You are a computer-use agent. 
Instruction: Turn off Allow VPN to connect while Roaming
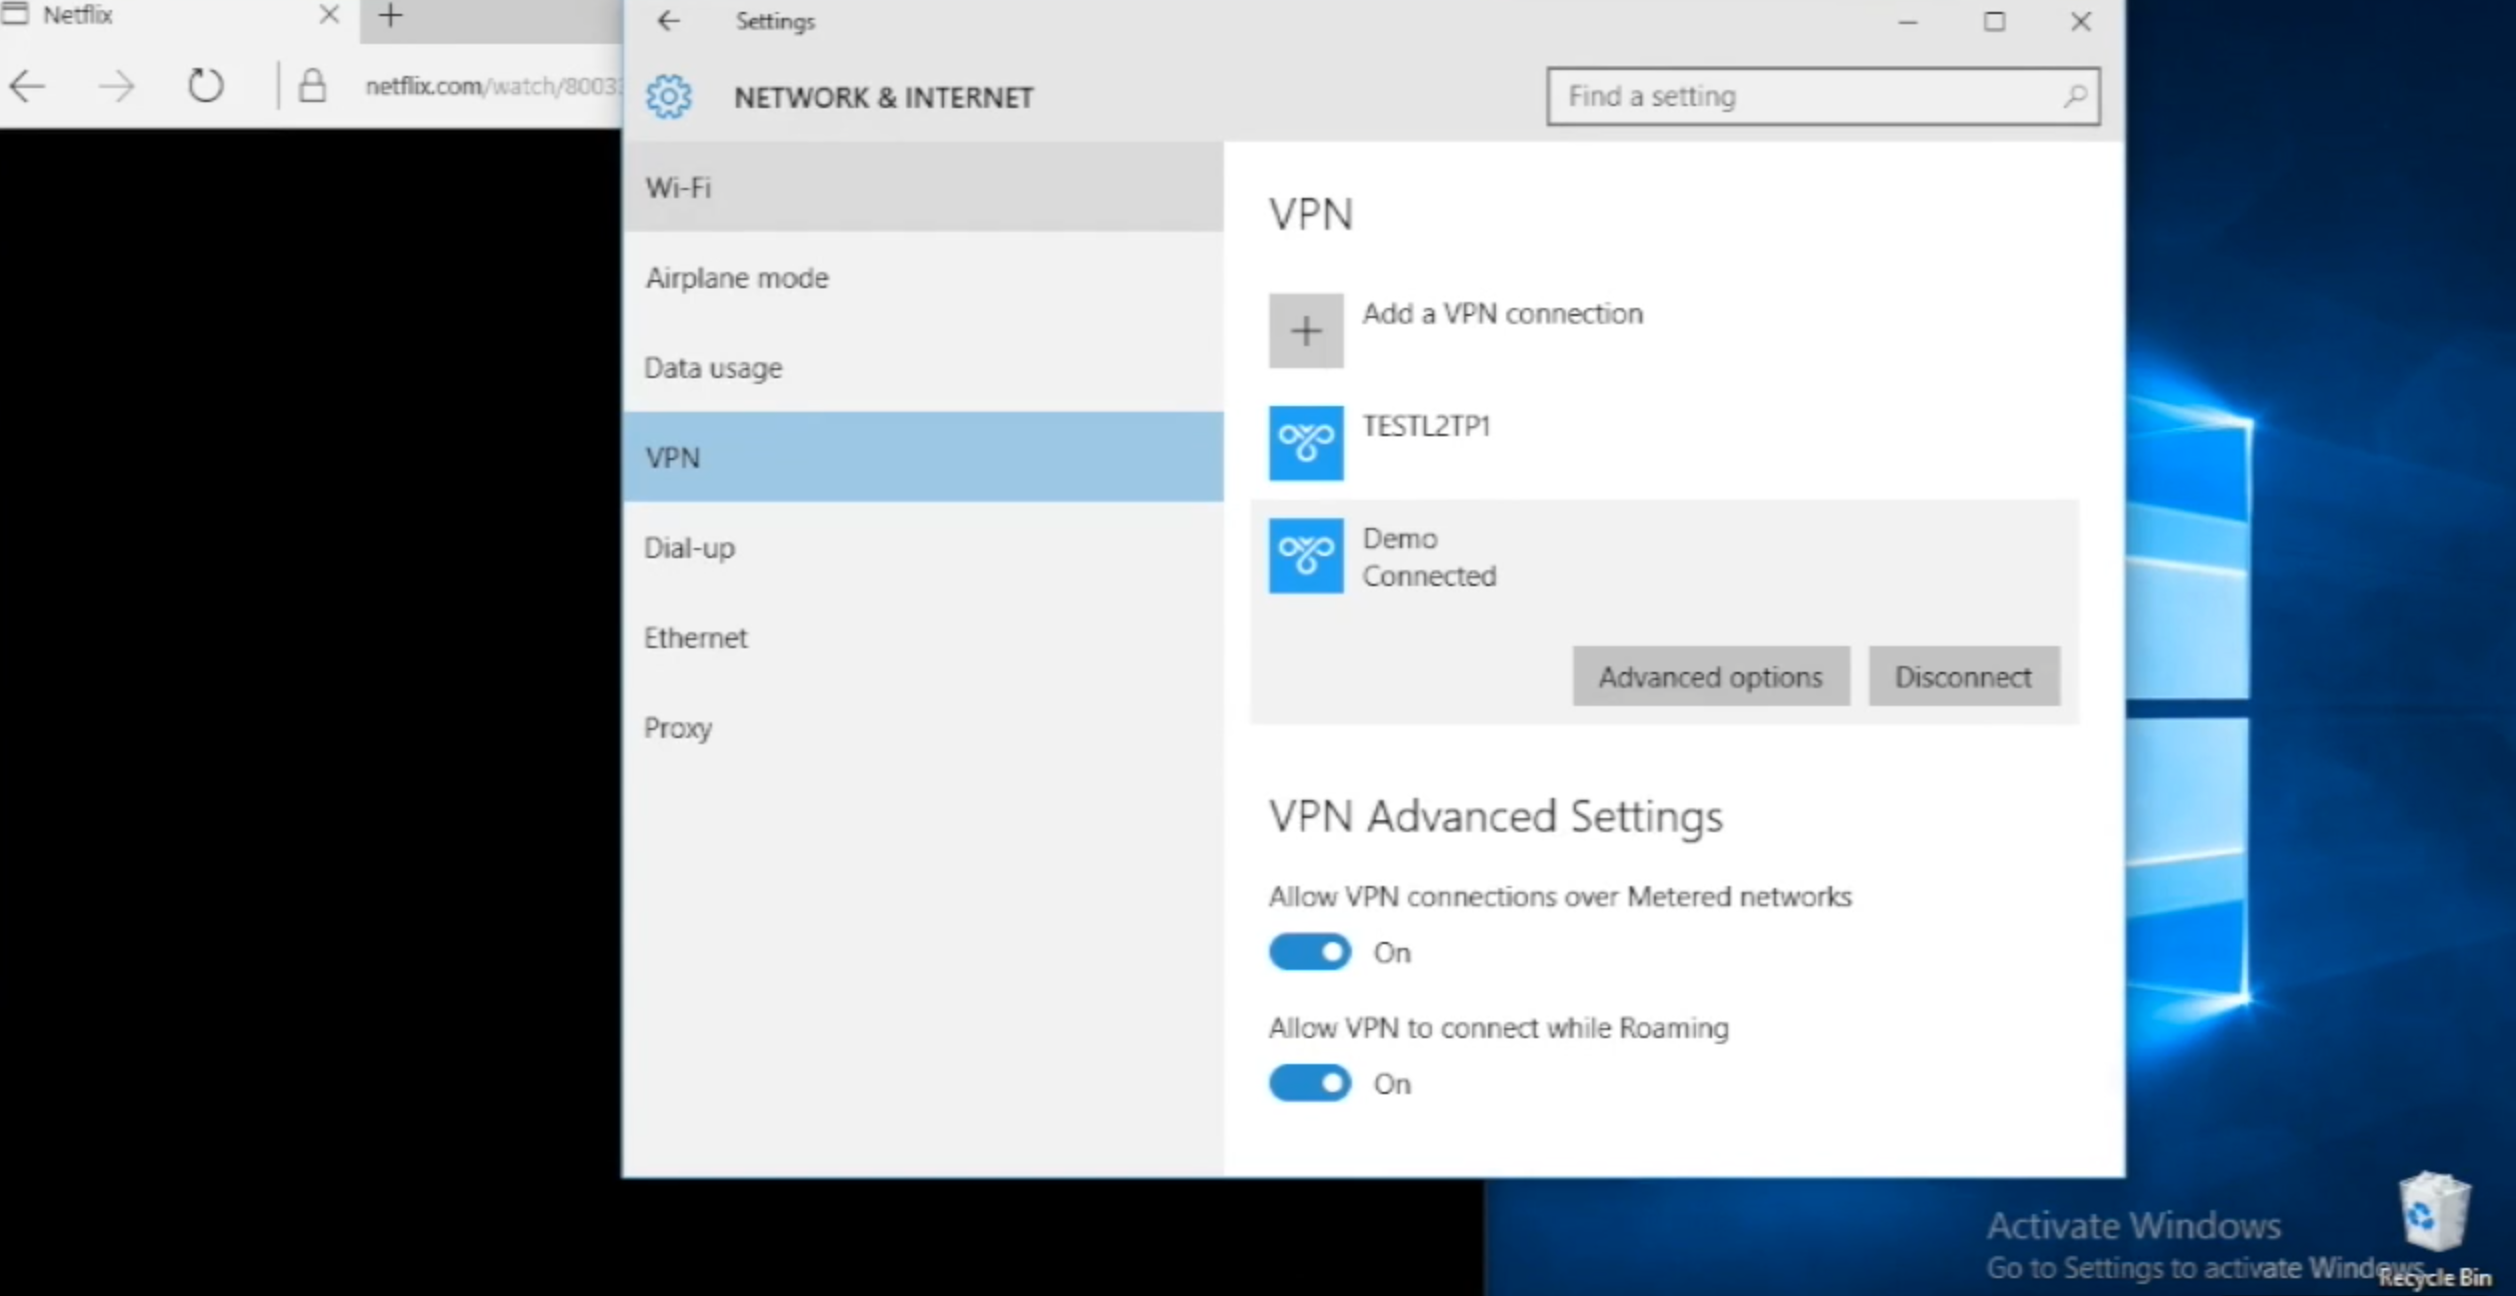(1309, 1083)
